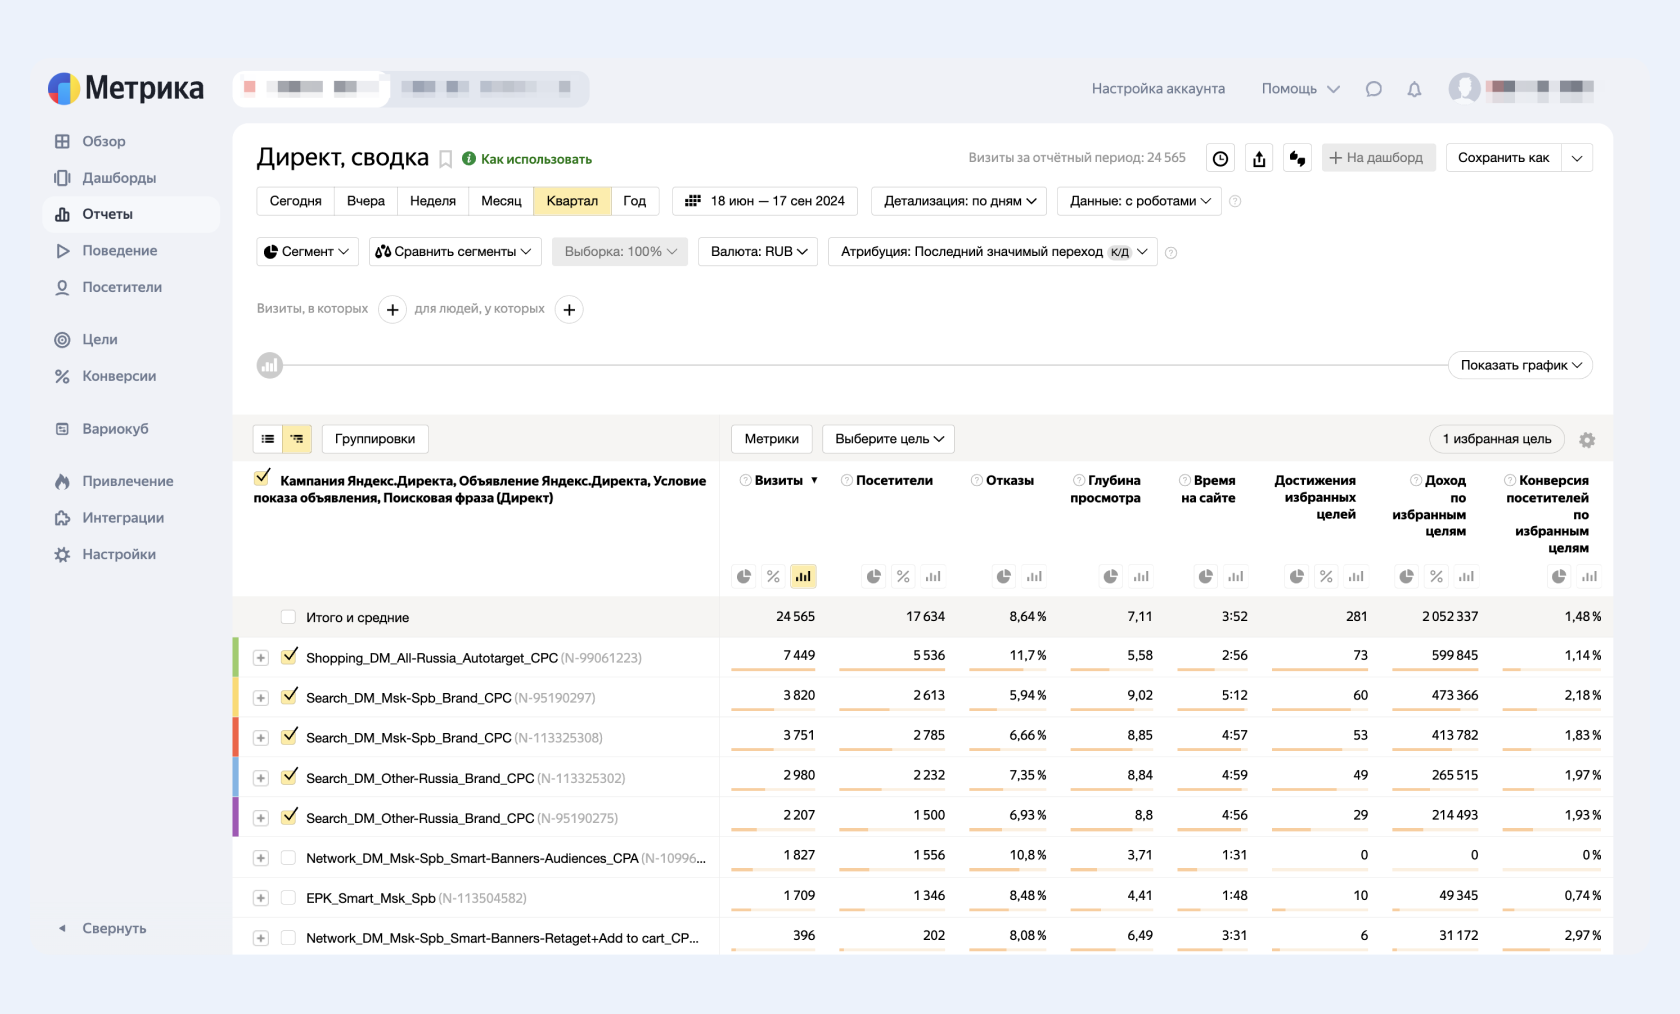Expand Показать график
This screenshot has height=1014, width=1680.
click(x=1520, y=366)
